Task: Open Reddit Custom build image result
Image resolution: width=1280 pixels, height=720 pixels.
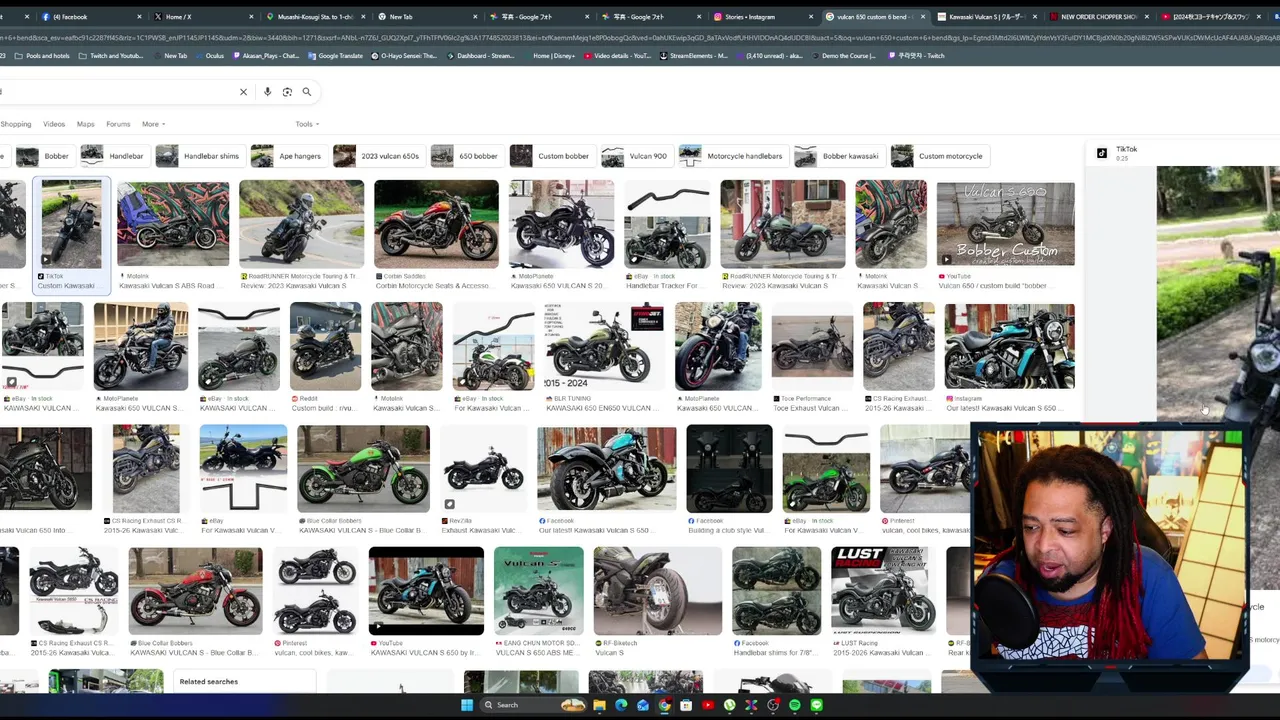Action: (x=325, y=346)
